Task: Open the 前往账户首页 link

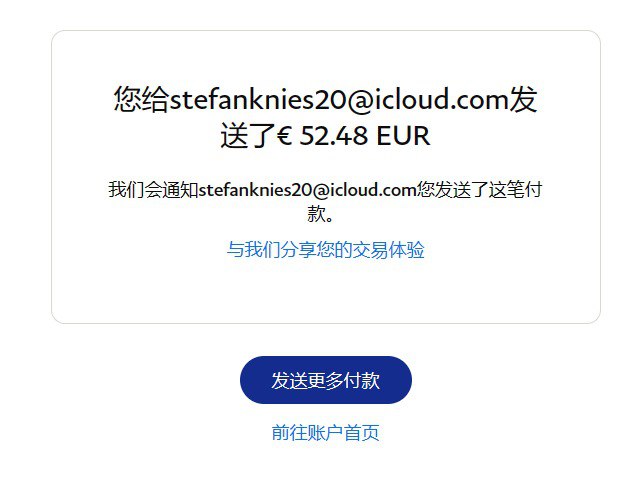Action: 325,432
